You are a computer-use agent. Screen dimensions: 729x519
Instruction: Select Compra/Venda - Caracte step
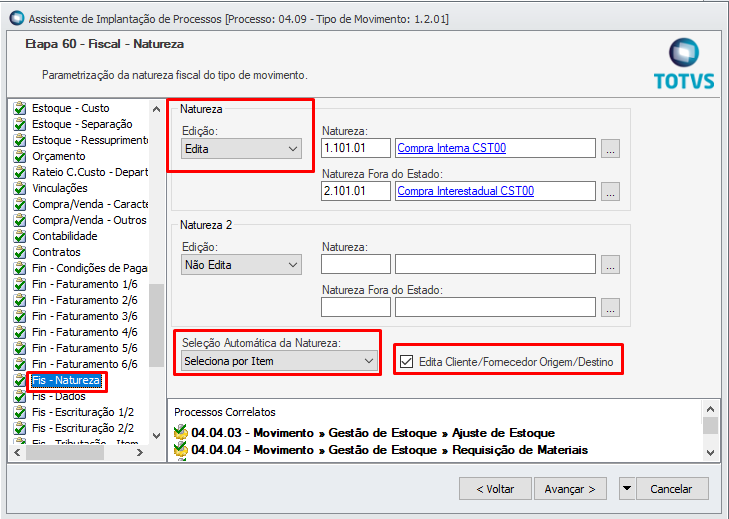pyautogui.click(x=90, y=204)
